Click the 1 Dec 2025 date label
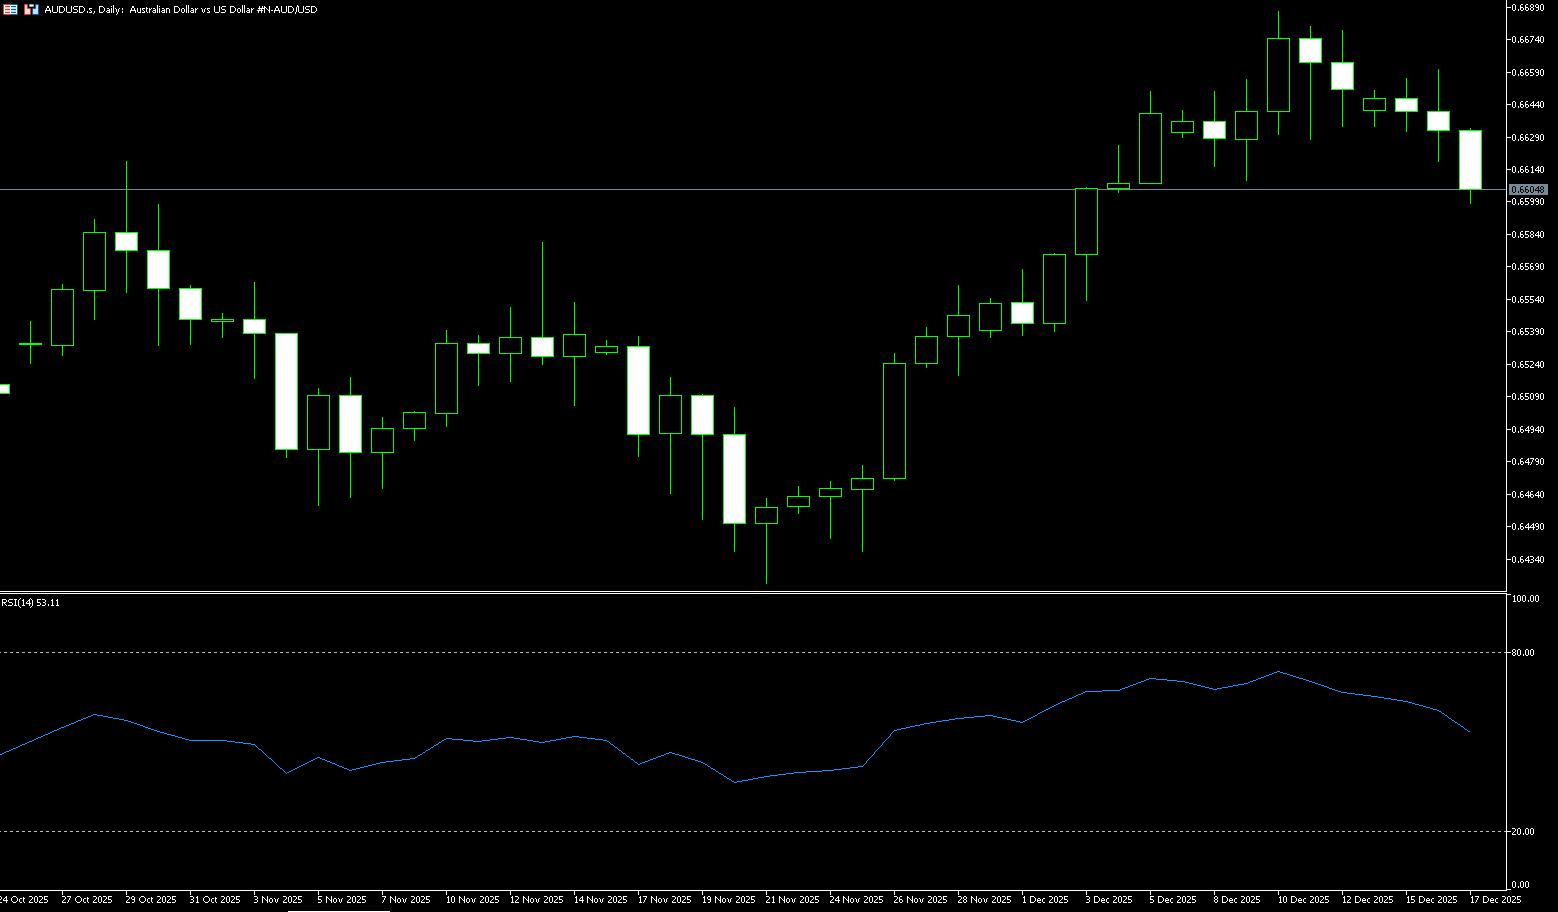The image size is (1558, 912). coord(1044,900)
